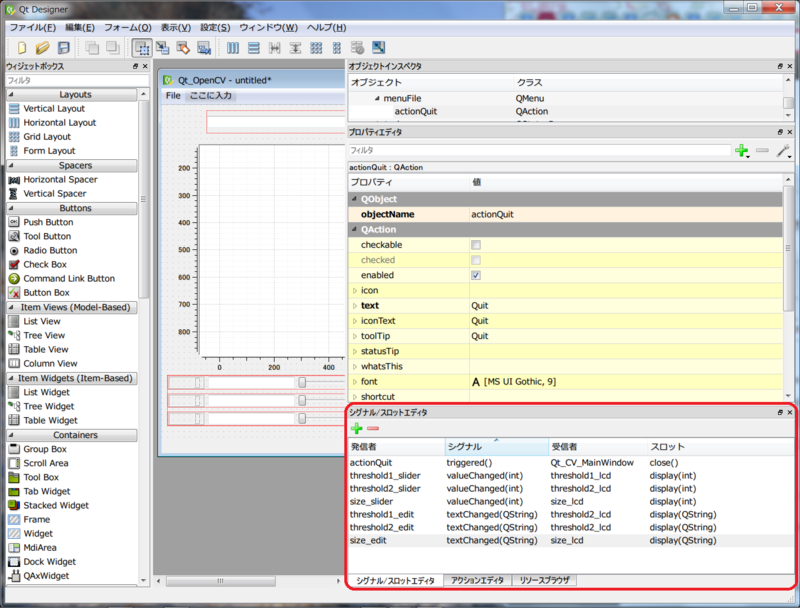Select actionQuit in object inspector
The height and width of the screenshot is (608, 800).
tap(415, 112)
